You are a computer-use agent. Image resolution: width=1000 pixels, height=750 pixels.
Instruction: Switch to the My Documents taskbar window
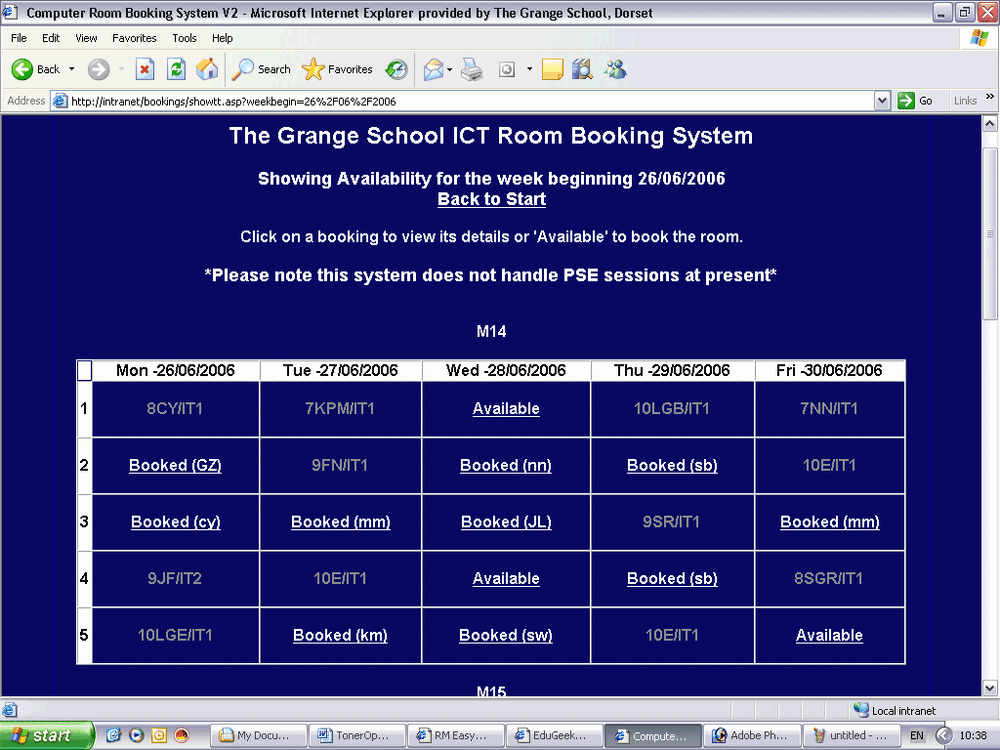258,735
